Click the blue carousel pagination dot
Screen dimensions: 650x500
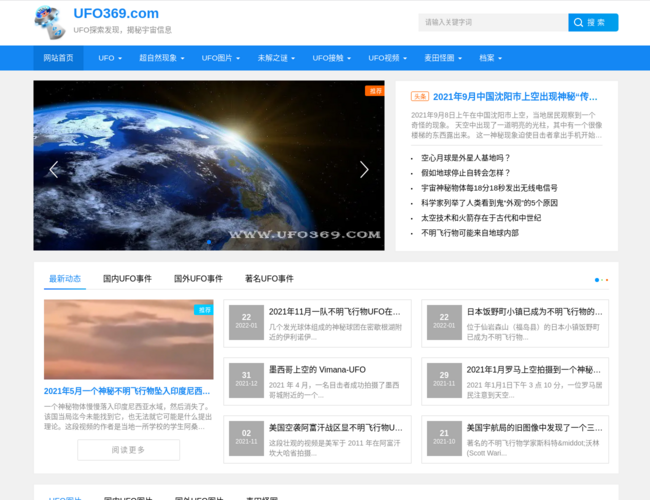209,242
